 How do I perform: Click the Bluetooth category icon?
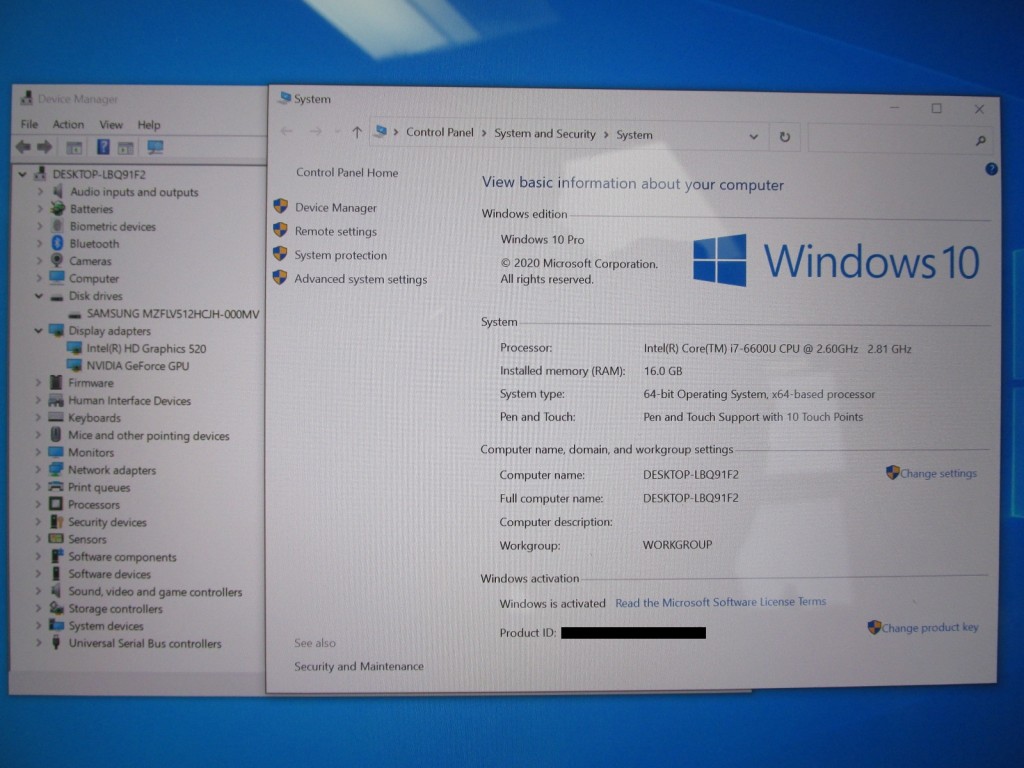[x=57, y=243]
